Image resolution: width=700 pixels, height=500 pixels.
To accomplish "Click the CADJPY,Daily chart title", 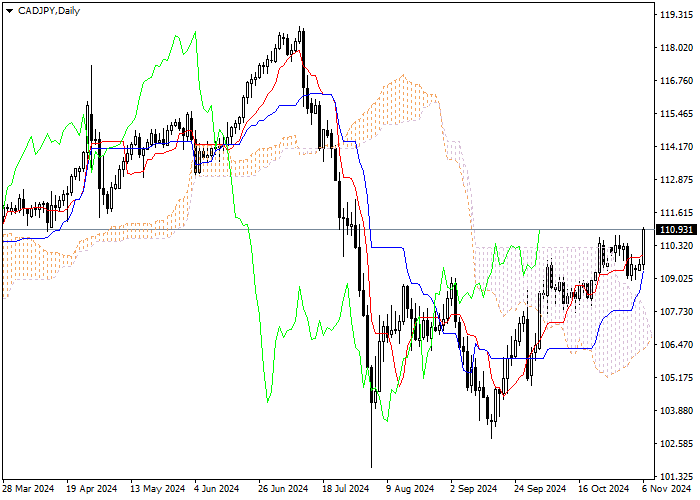I will pyautogui.click(x=49, y=11).
